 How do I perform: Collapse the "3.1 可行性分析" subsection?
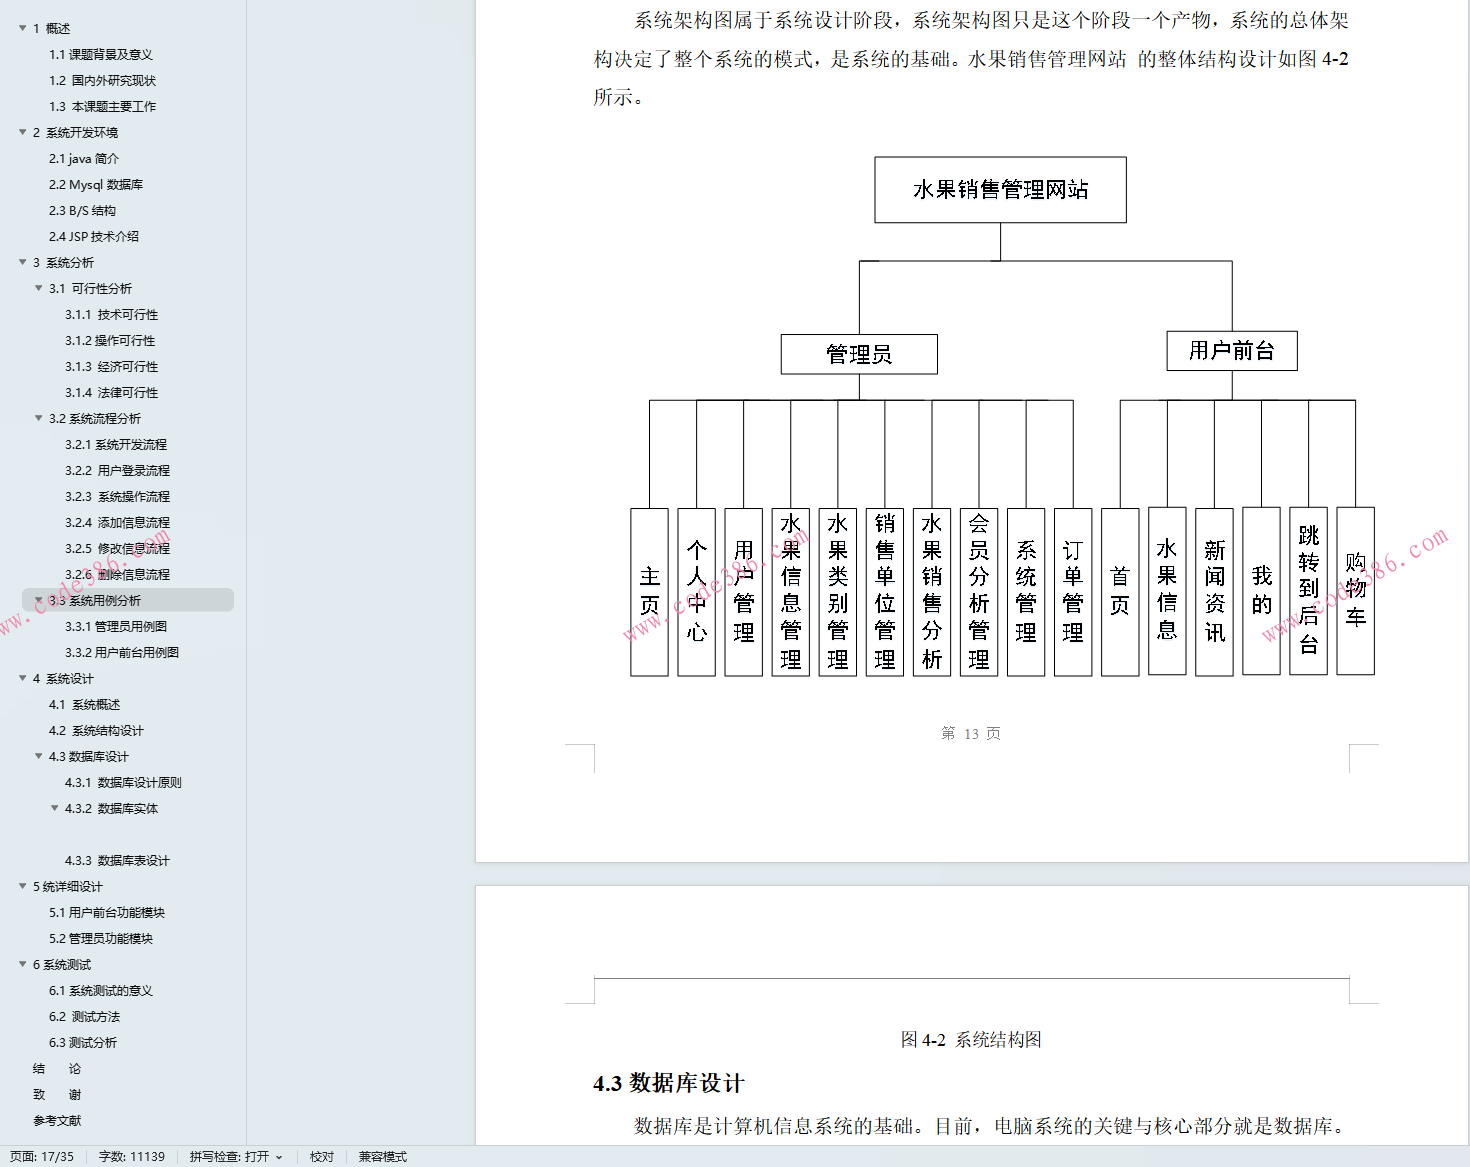38,288
